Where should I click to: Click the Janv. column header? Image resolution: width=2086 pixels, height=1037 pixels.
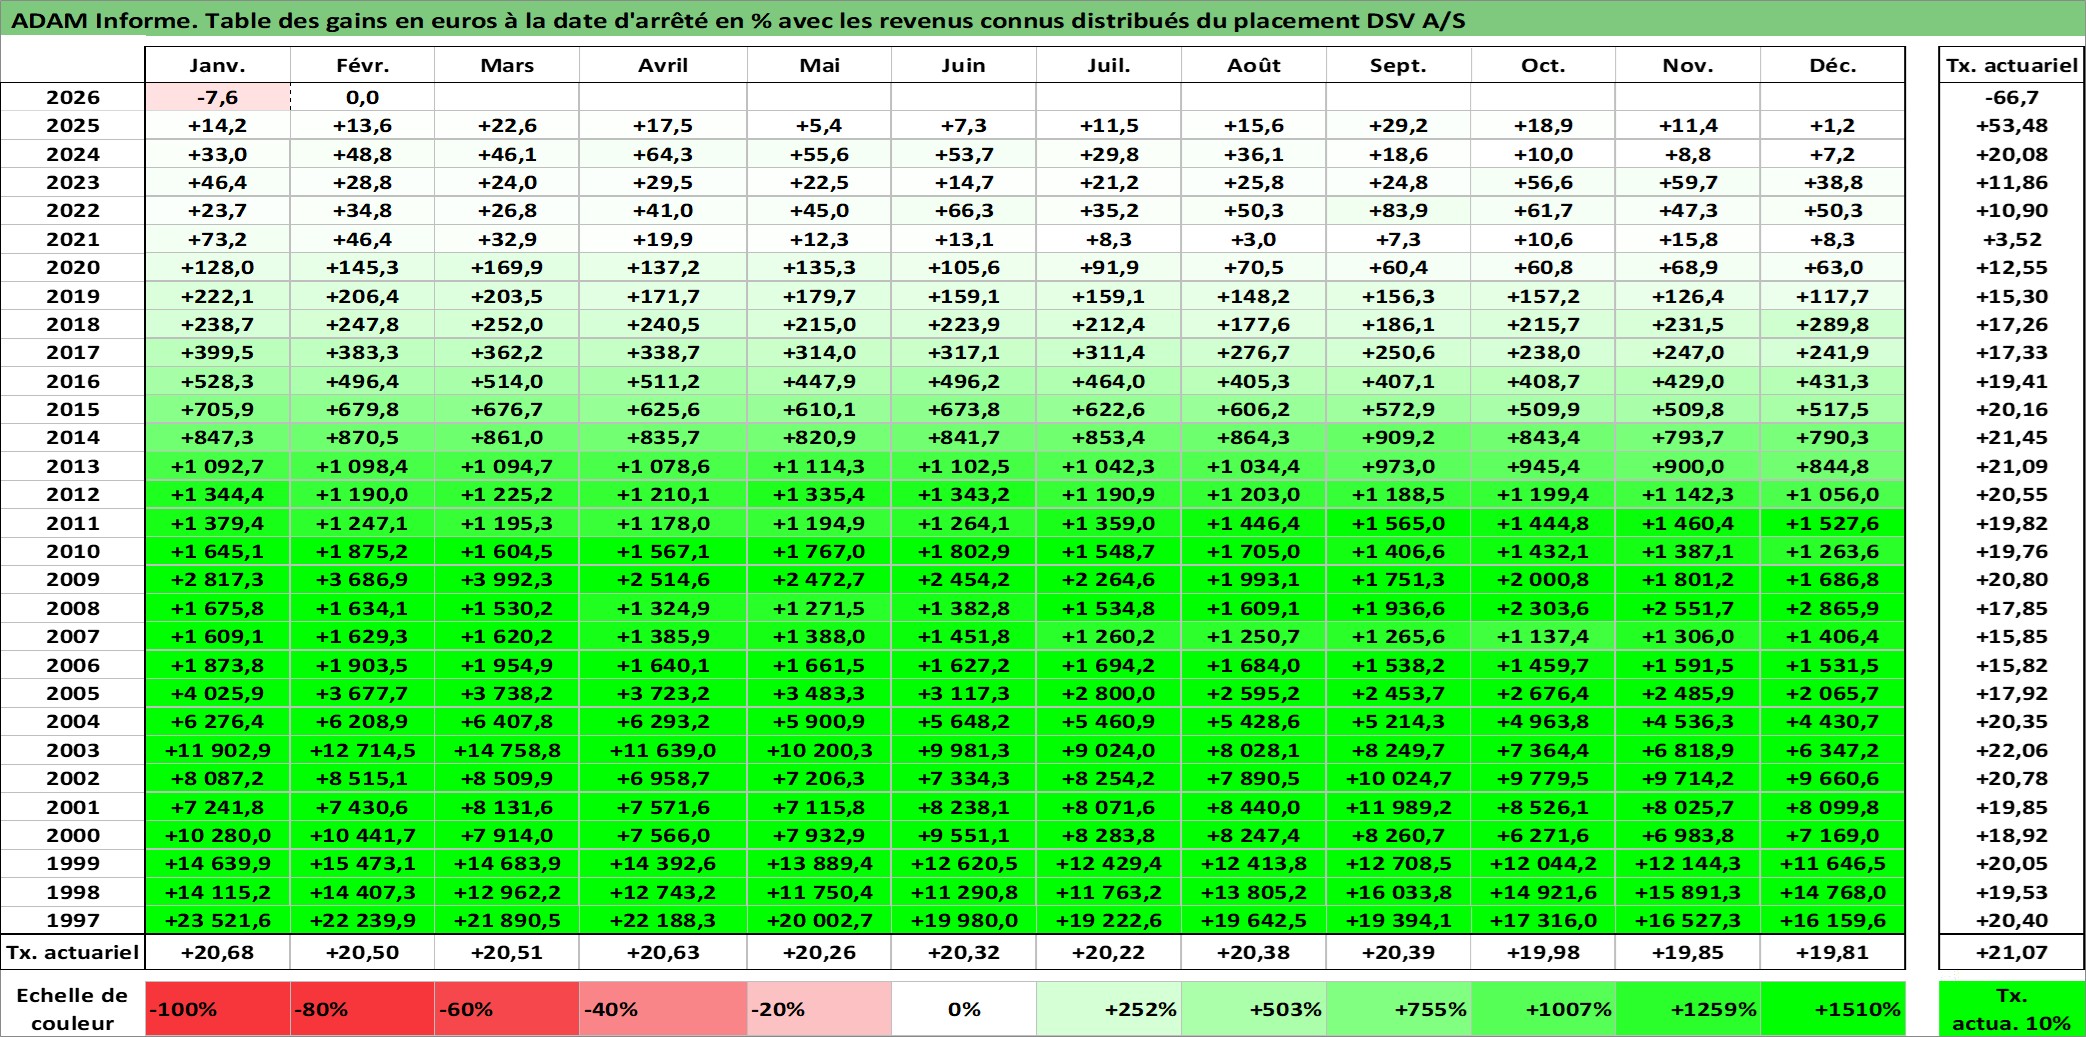(x=218, y=65)
